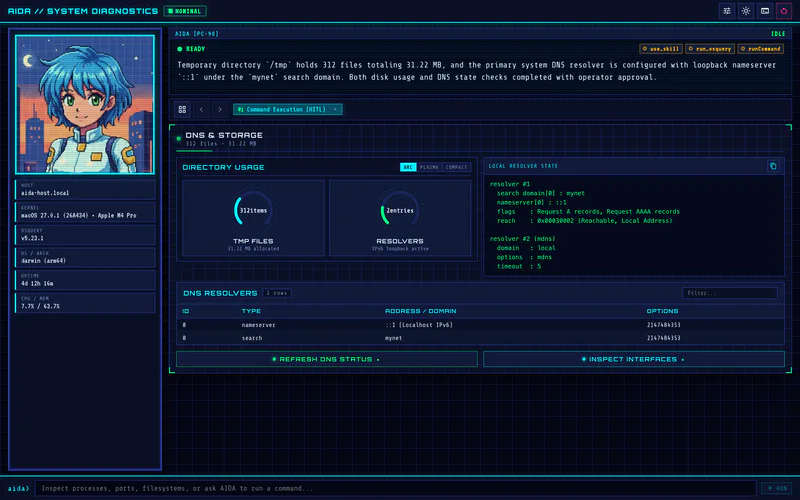
Task: Switch directory usage view to COMPACT
Action: (x=456, y=167)
